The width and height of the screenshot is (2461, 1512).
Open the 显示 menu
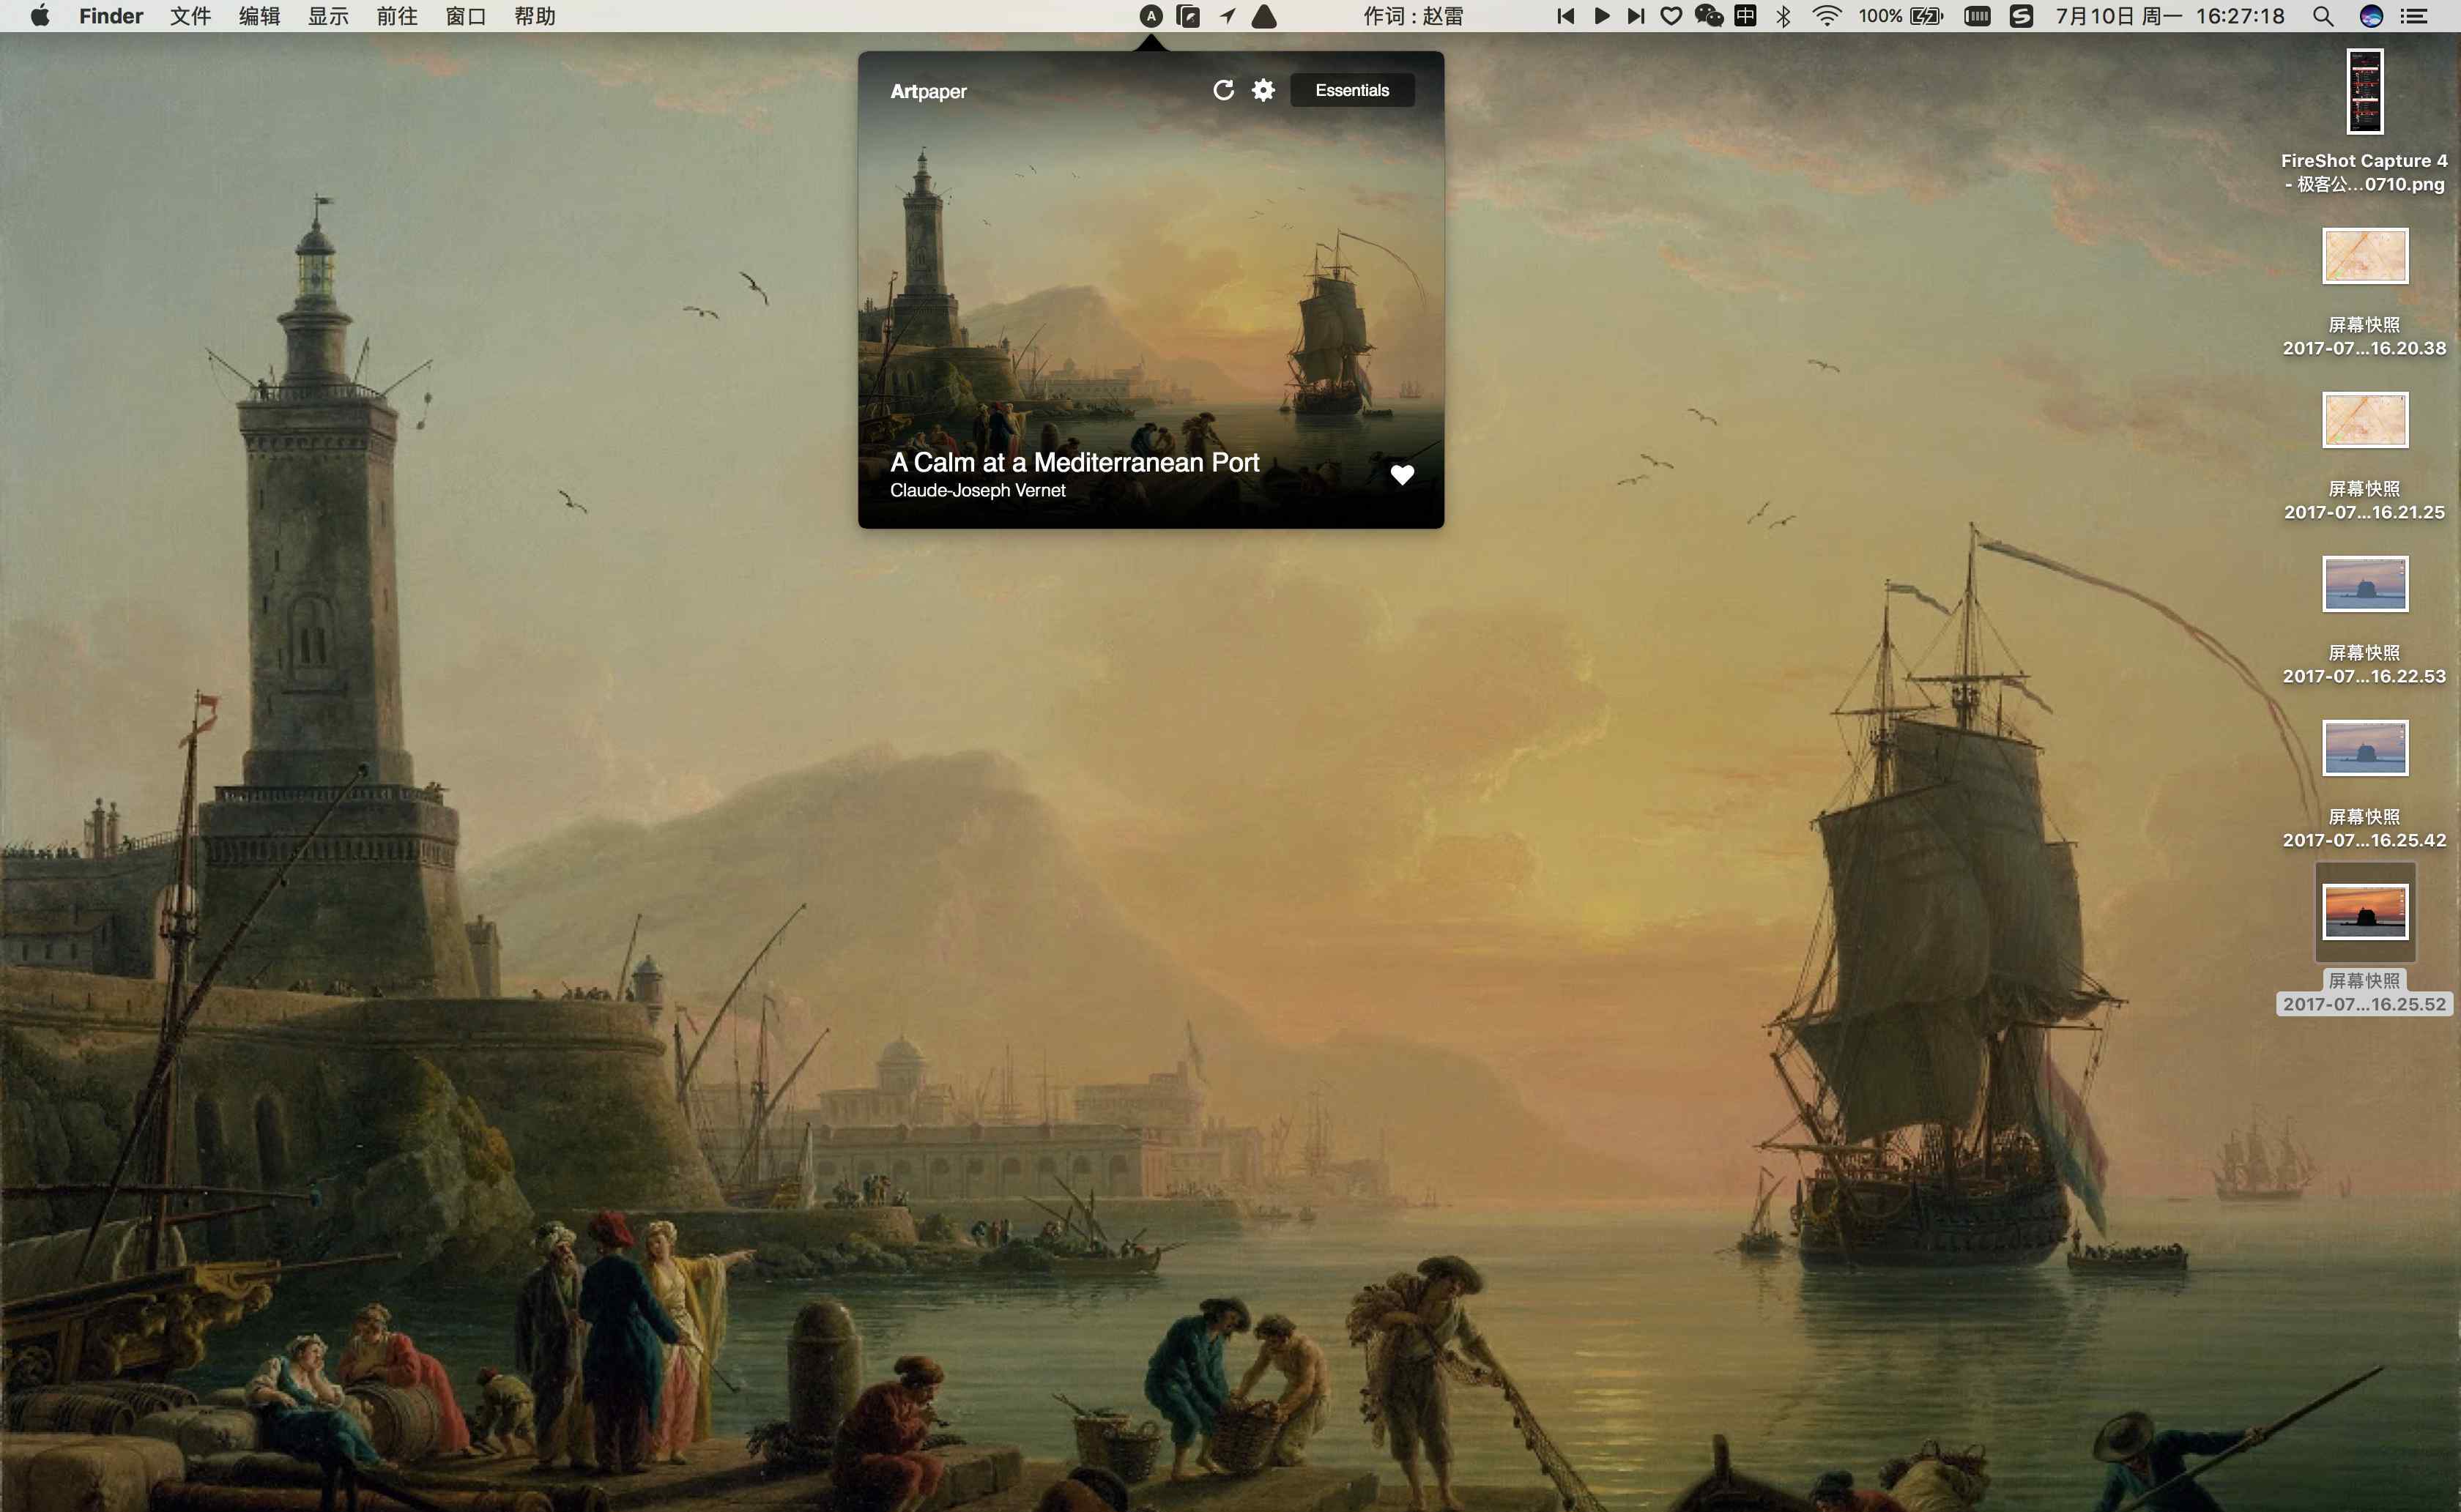(x=328, y=16)
